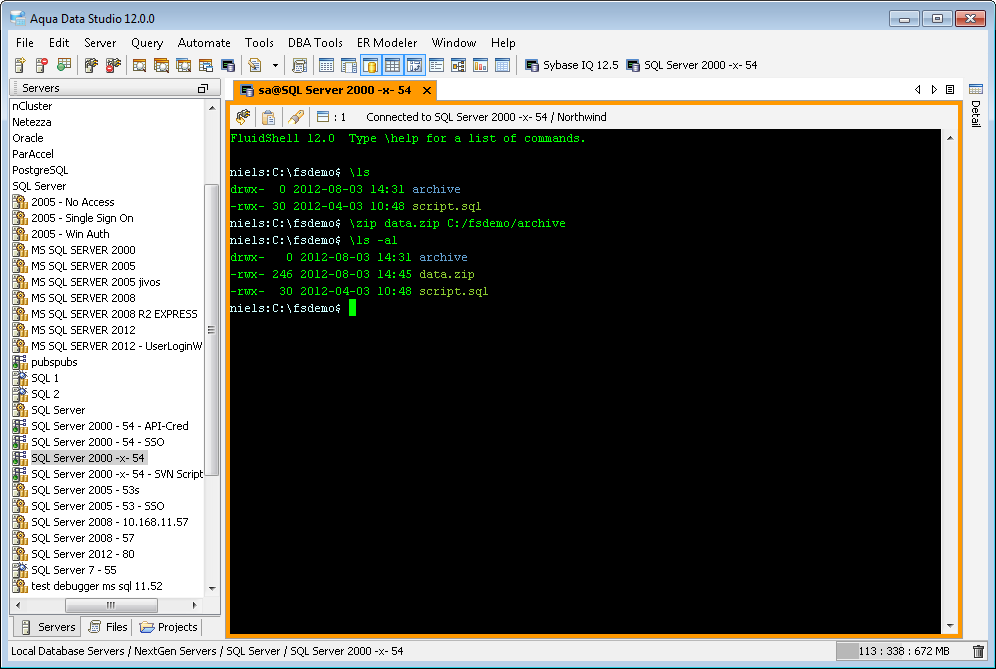This screenshot has width=996, height=669.
Task: Click the first plain table grid icon
Action: (326, 65)
